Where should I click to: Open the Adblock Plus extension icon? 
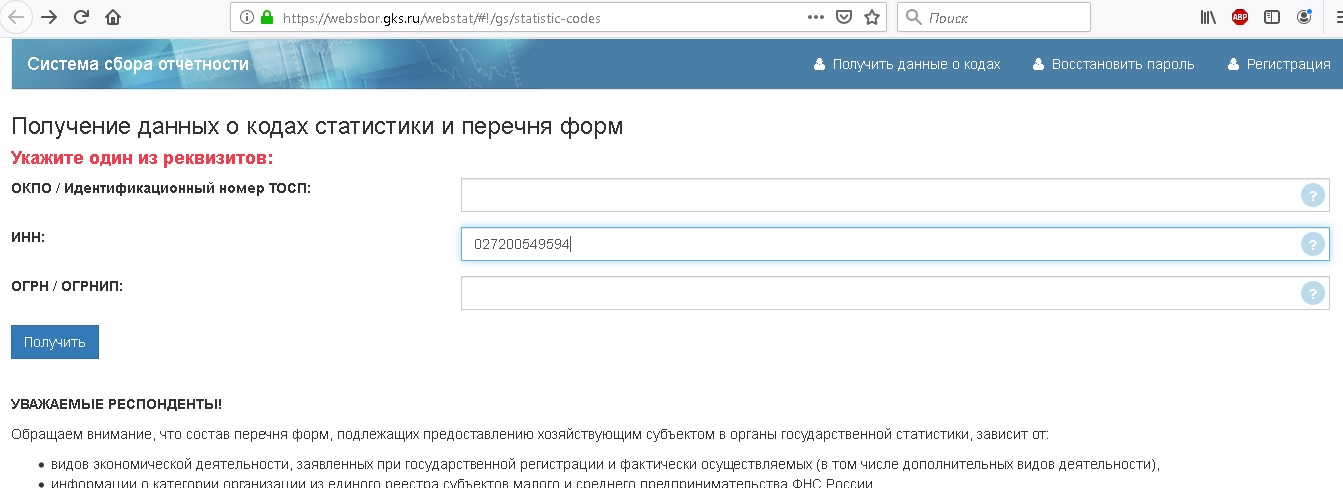pos(1240,17)
